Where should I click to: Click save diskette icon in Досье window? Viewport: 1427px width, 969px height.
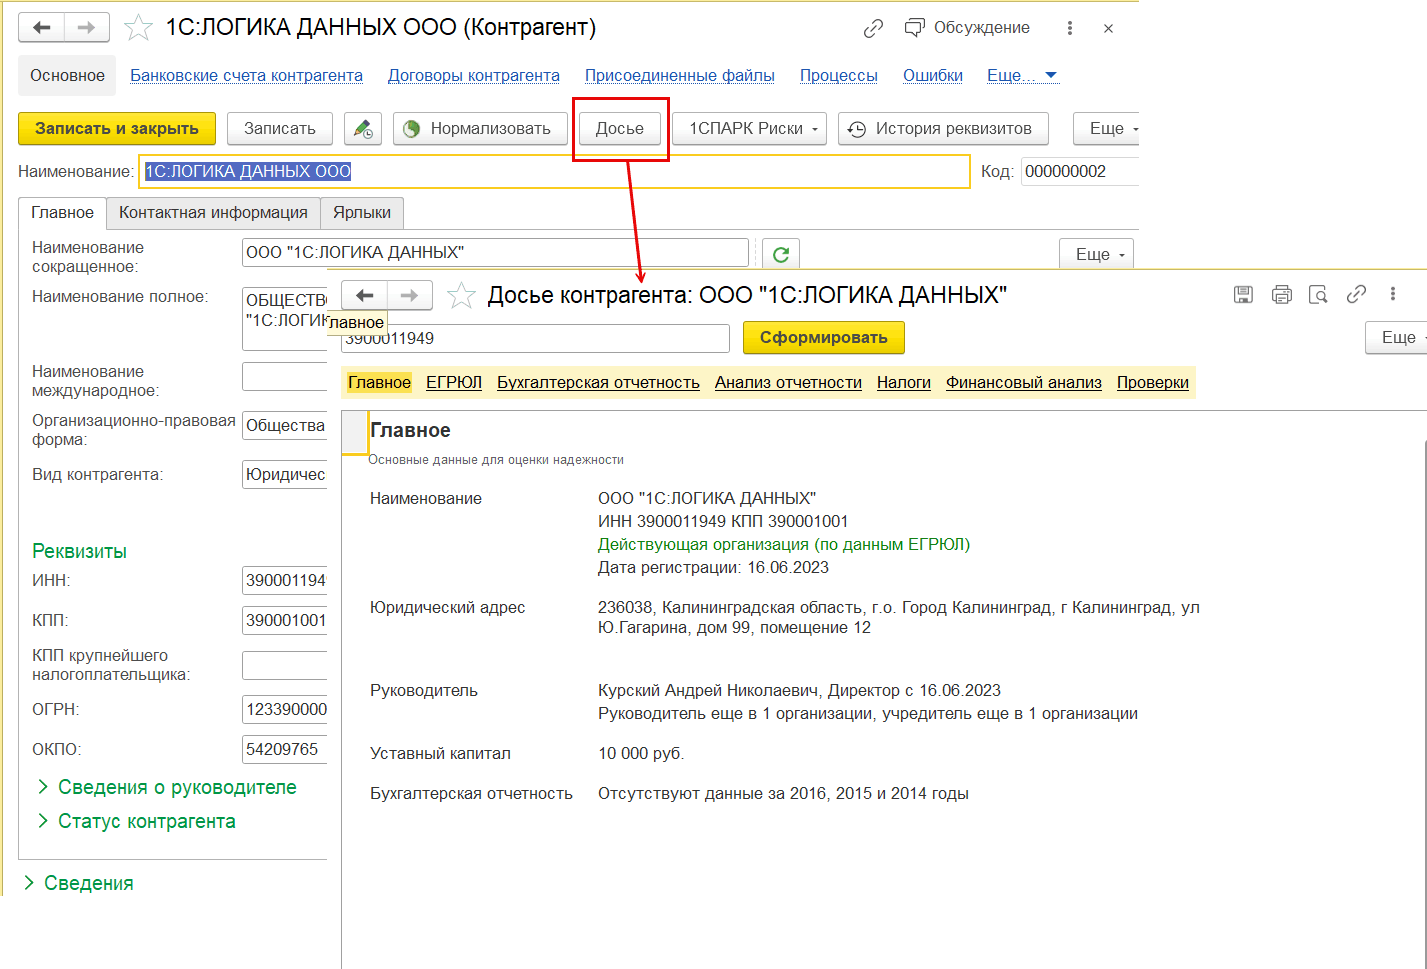coord(1243,294)
